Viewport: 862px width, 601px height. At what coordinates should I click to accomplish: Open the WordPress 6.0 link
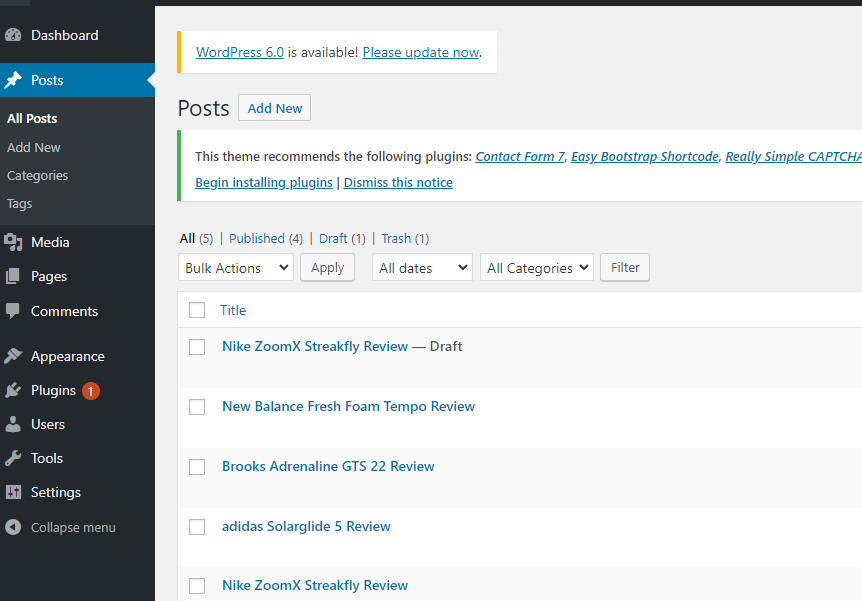[x=240, y=52]
